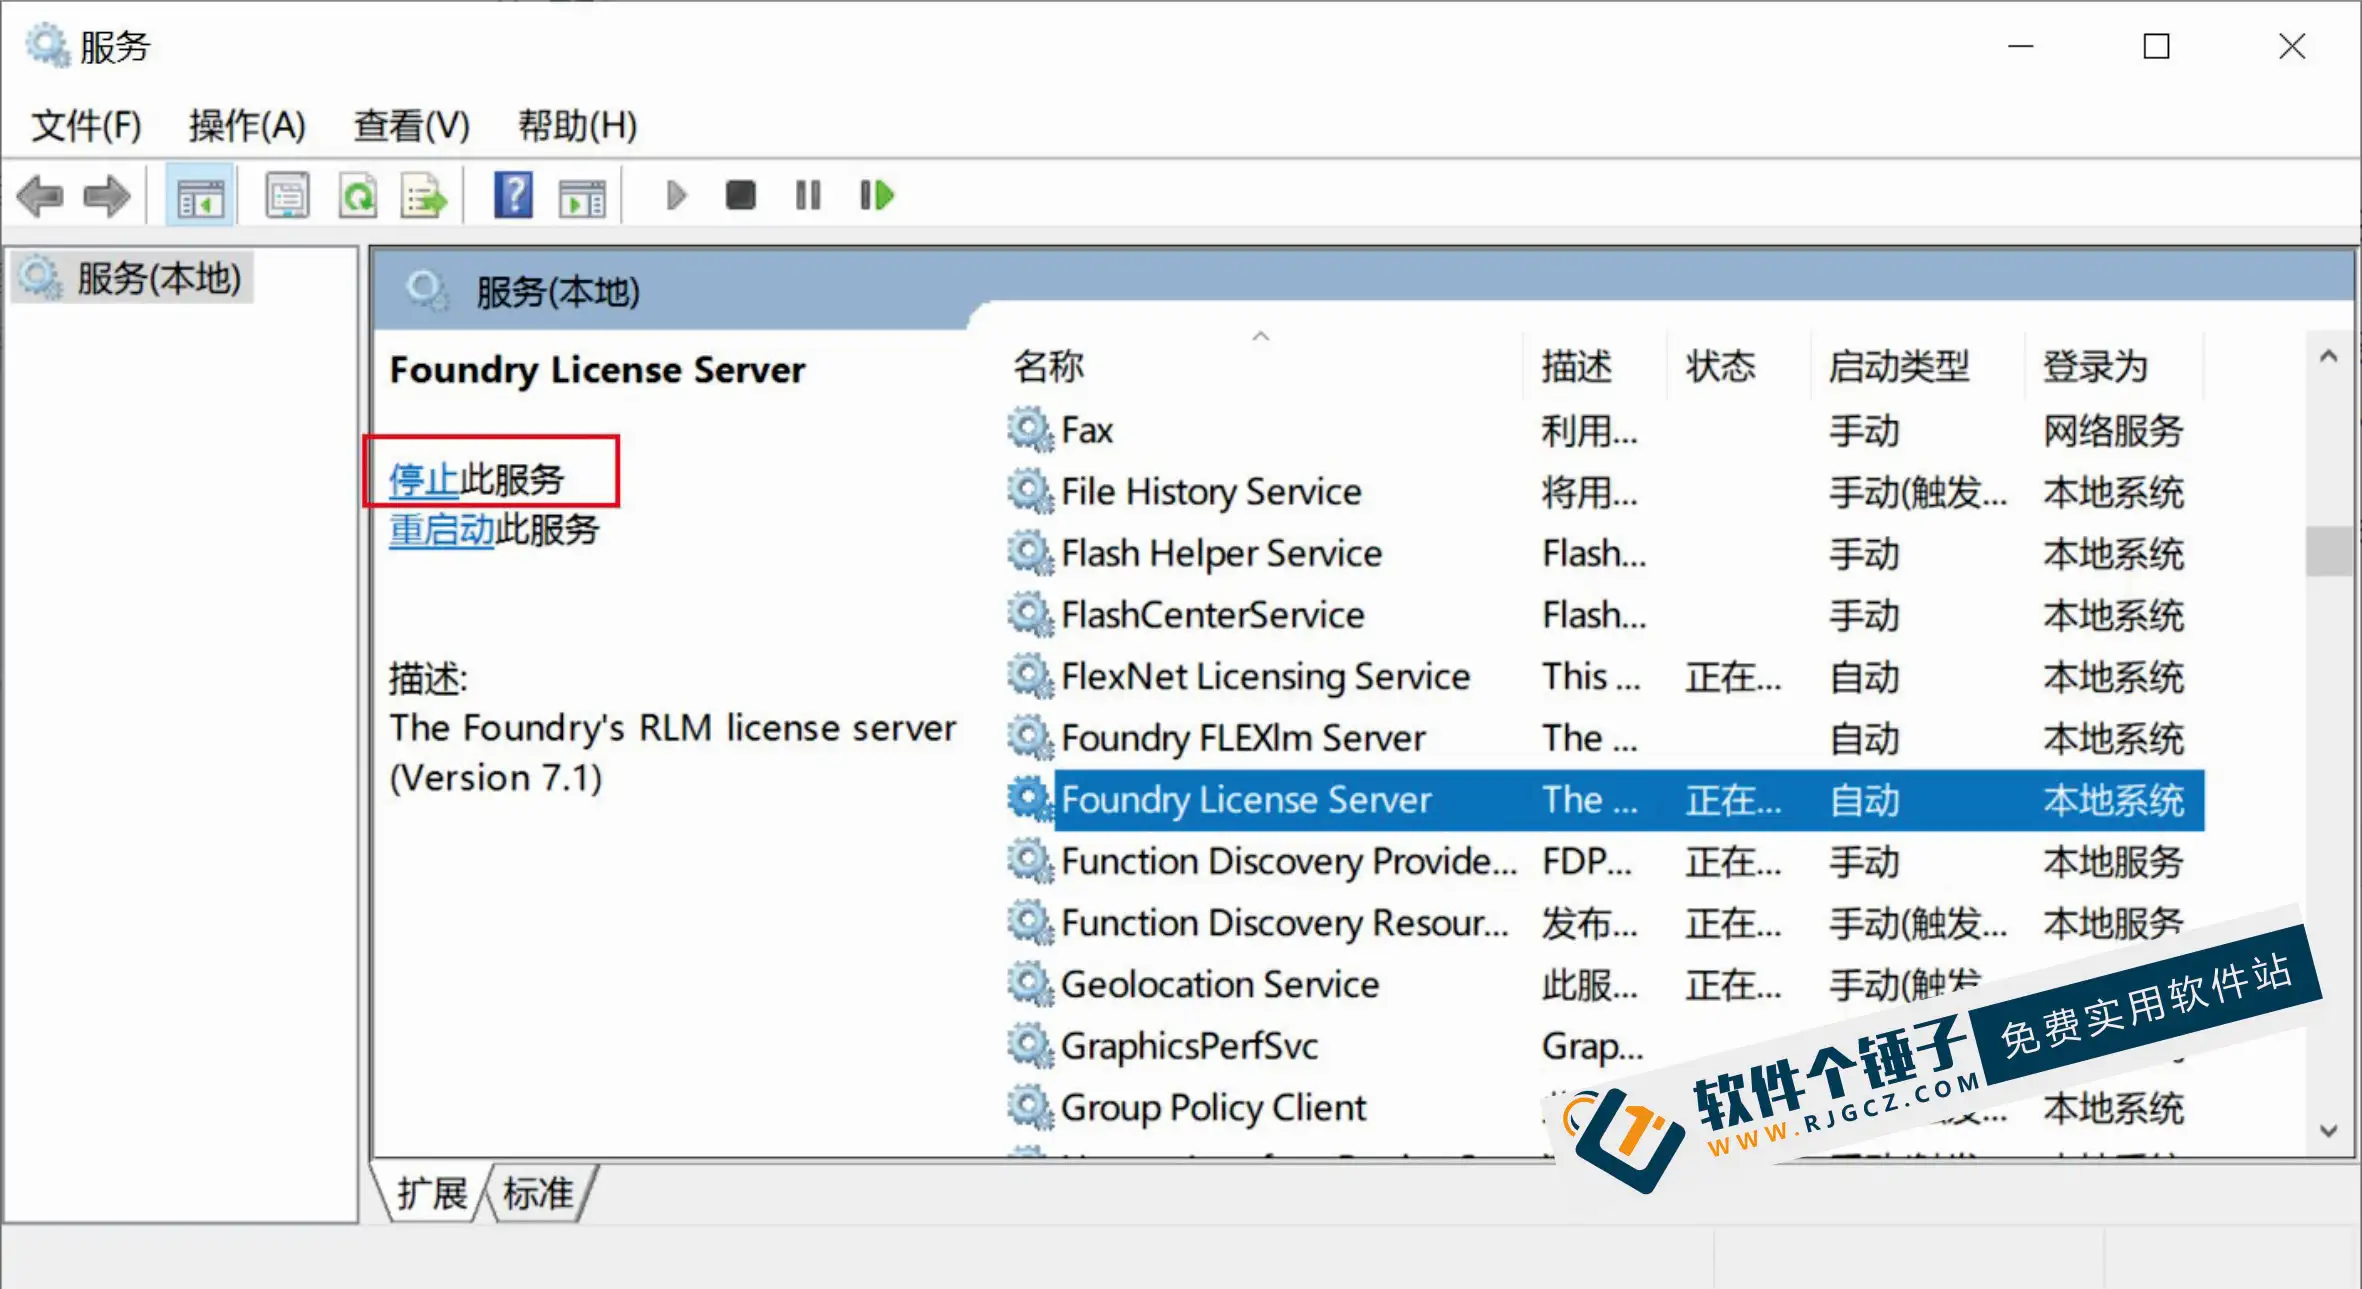Toggle the show/hide action pane icon

(x=582, y=197)
